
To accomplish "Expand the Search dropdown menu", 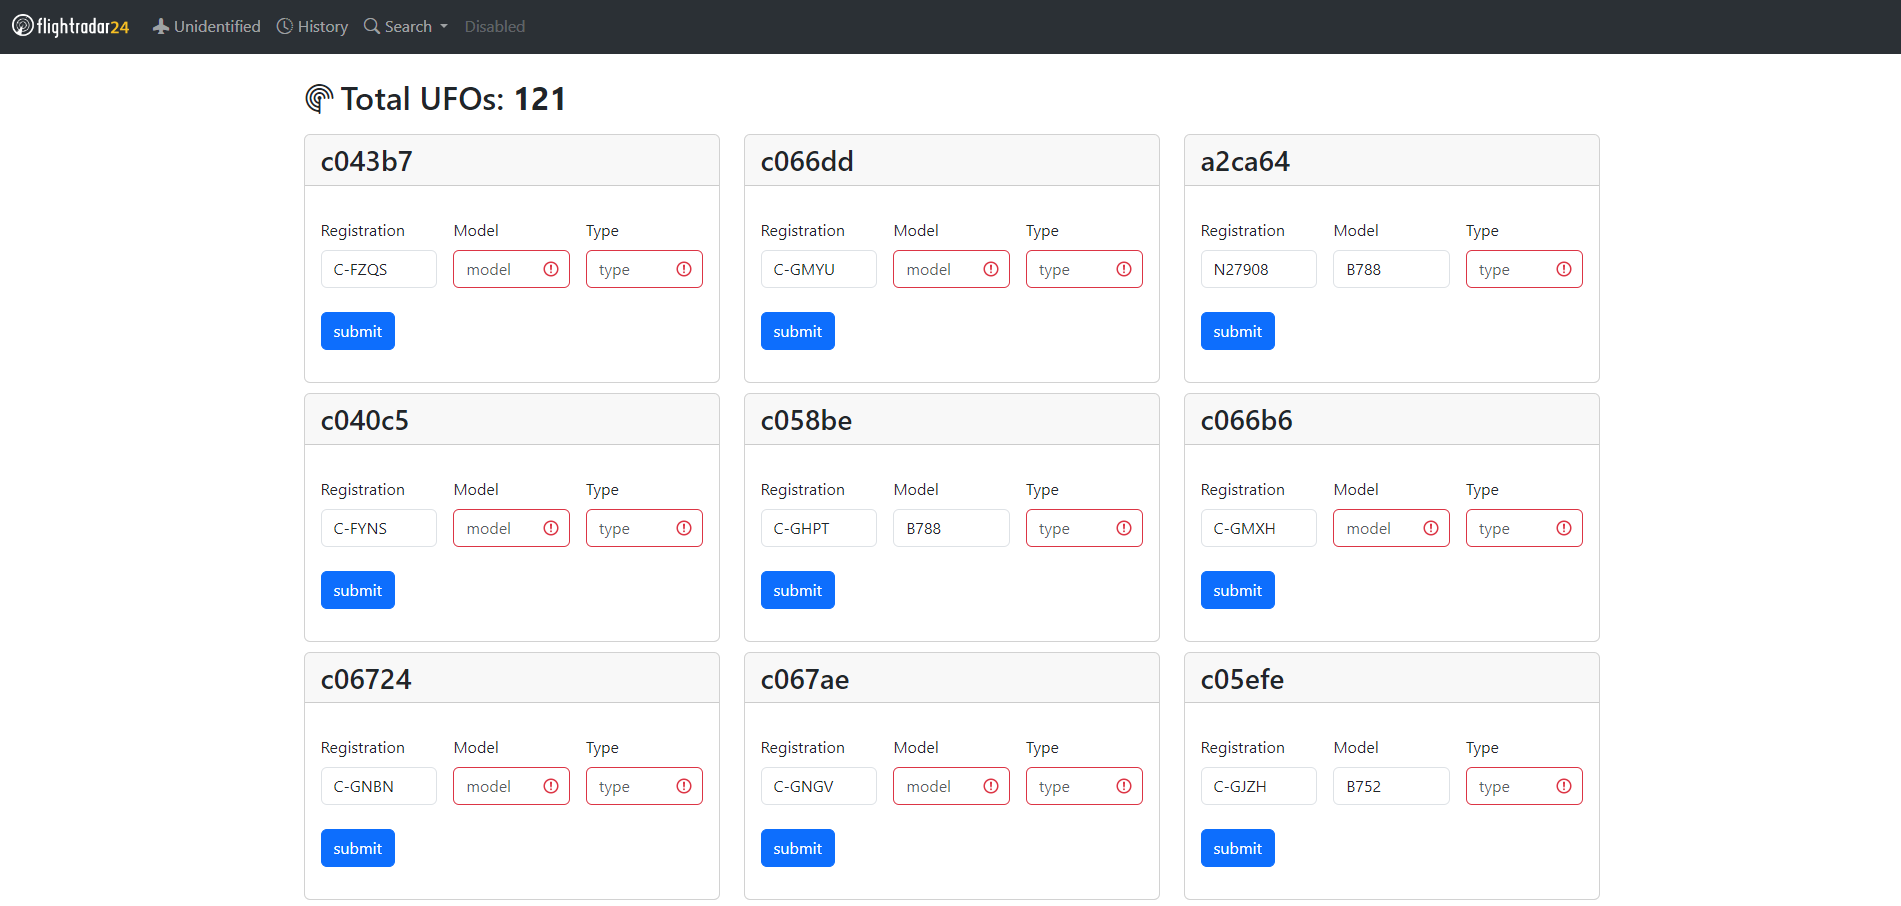I will coord(406,26).
